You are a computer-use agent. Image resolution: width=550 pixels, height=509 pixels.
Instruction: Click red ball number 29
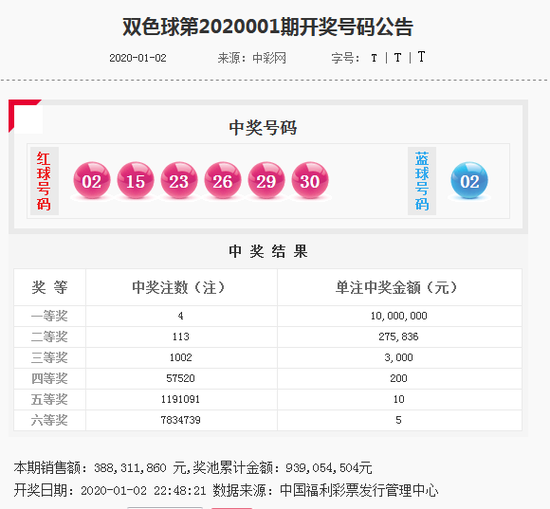[266, 180]
